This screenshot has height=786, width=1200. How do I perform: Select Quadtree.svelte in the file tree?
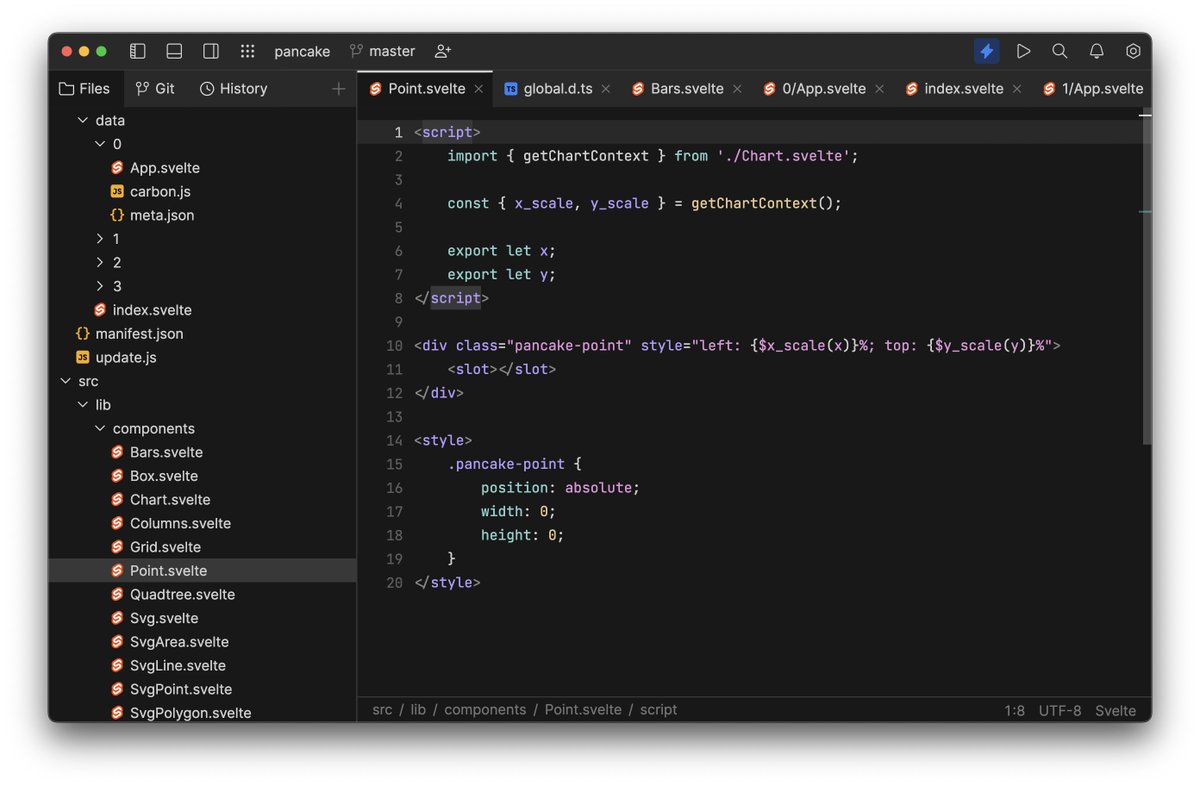click(183, 594)
